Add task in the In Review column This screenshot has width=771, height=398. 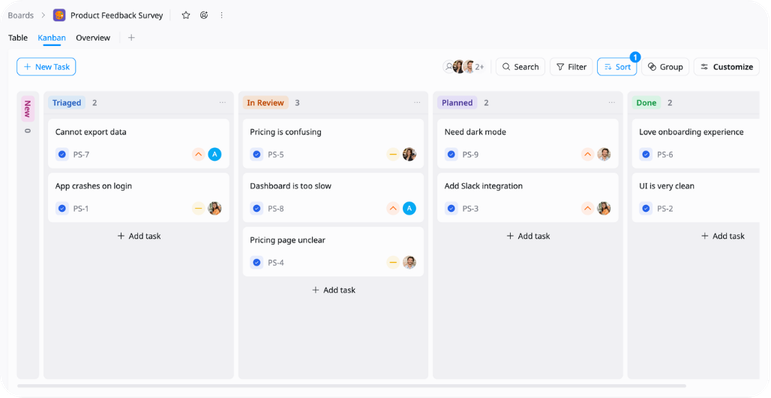334,290
